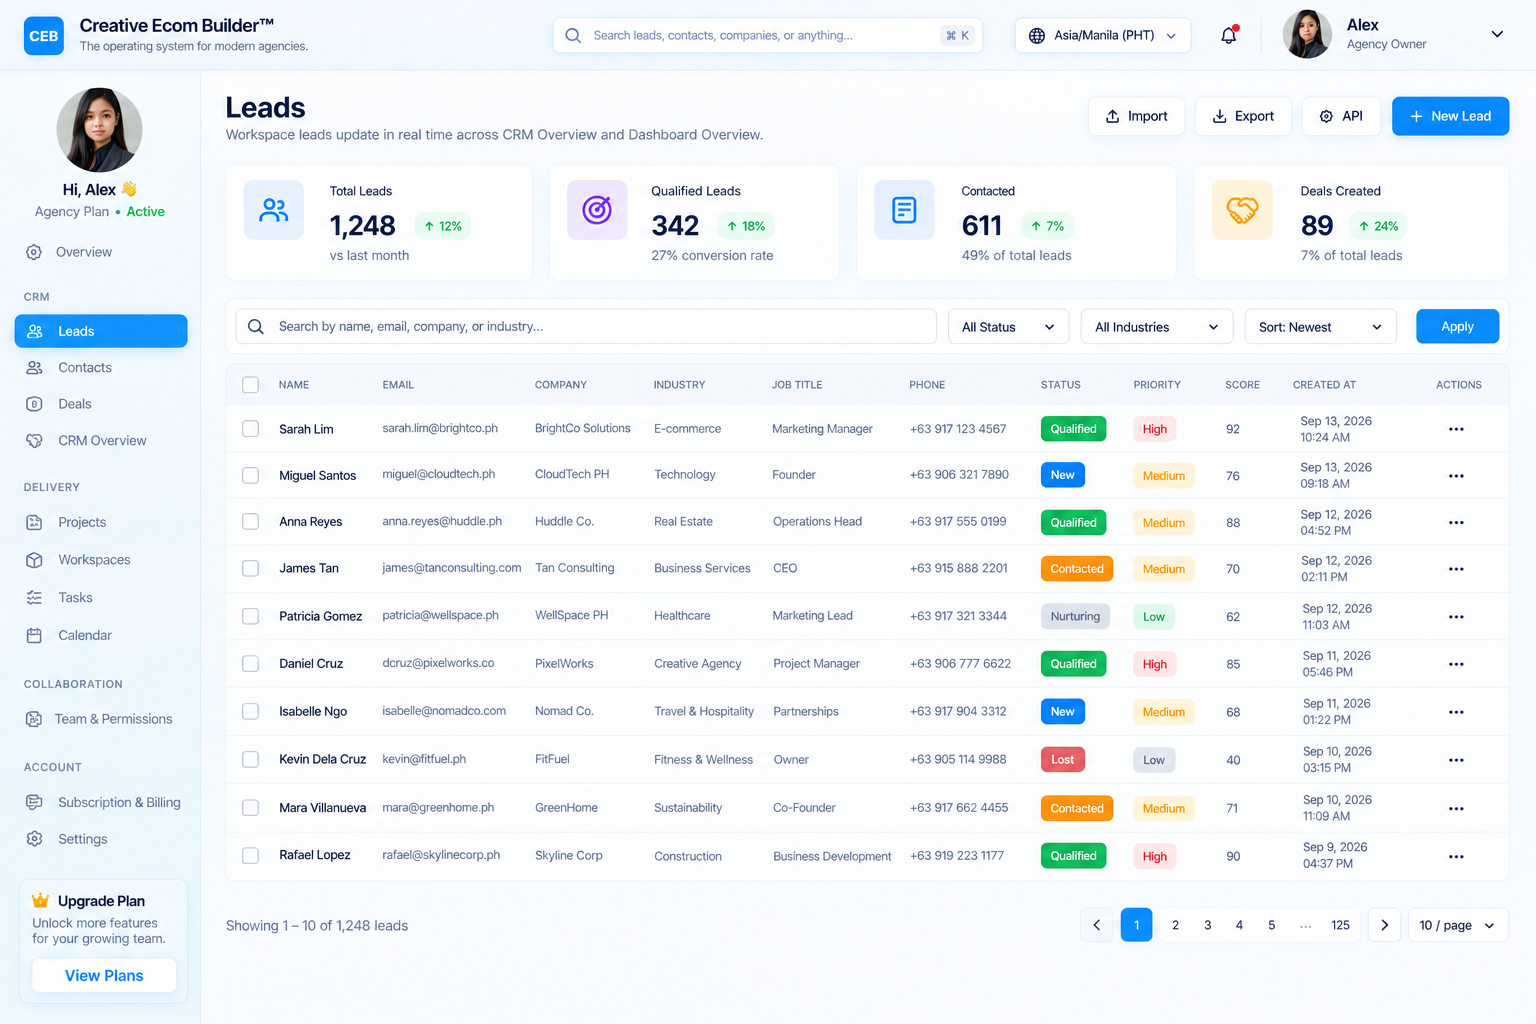Toggle the select-all checkbox in table header
This screenshot has height=1024, width=1536.
coord(251,385)
